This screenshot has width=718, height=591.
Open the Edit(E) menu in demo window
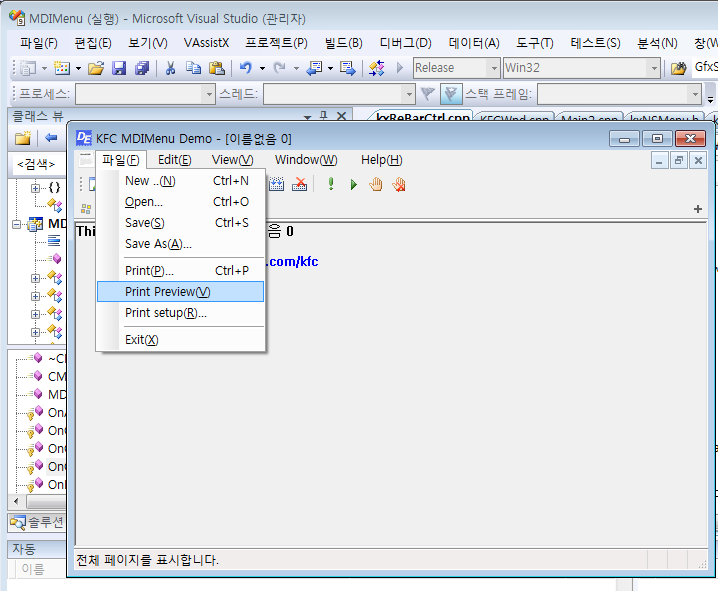tap(174, 160)
